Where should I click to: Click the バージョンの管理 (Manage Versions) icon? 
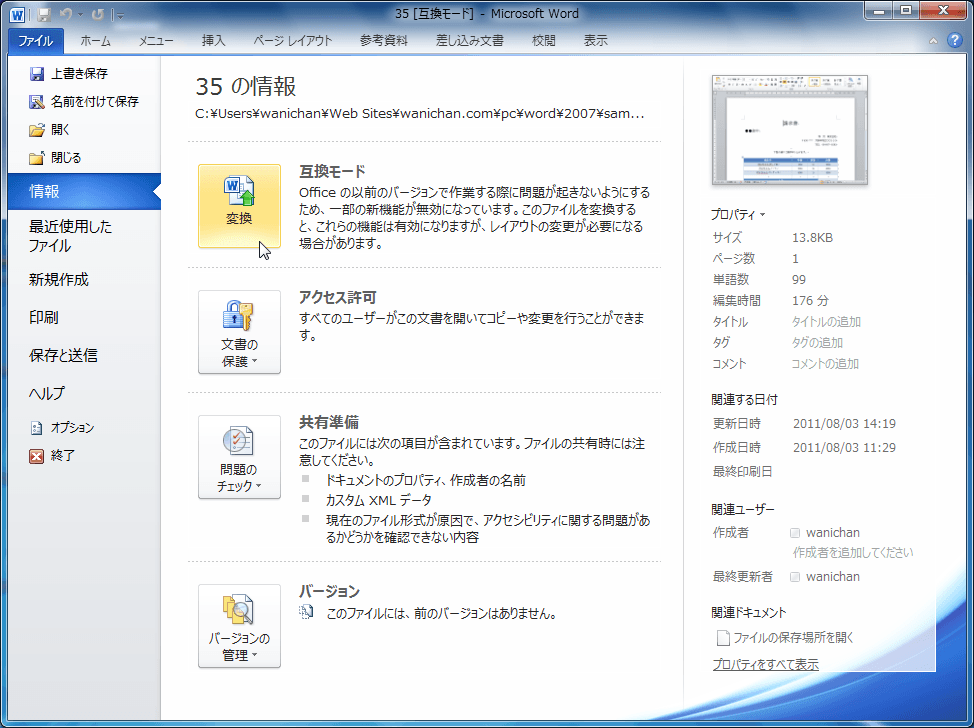(x=239, y=626)
